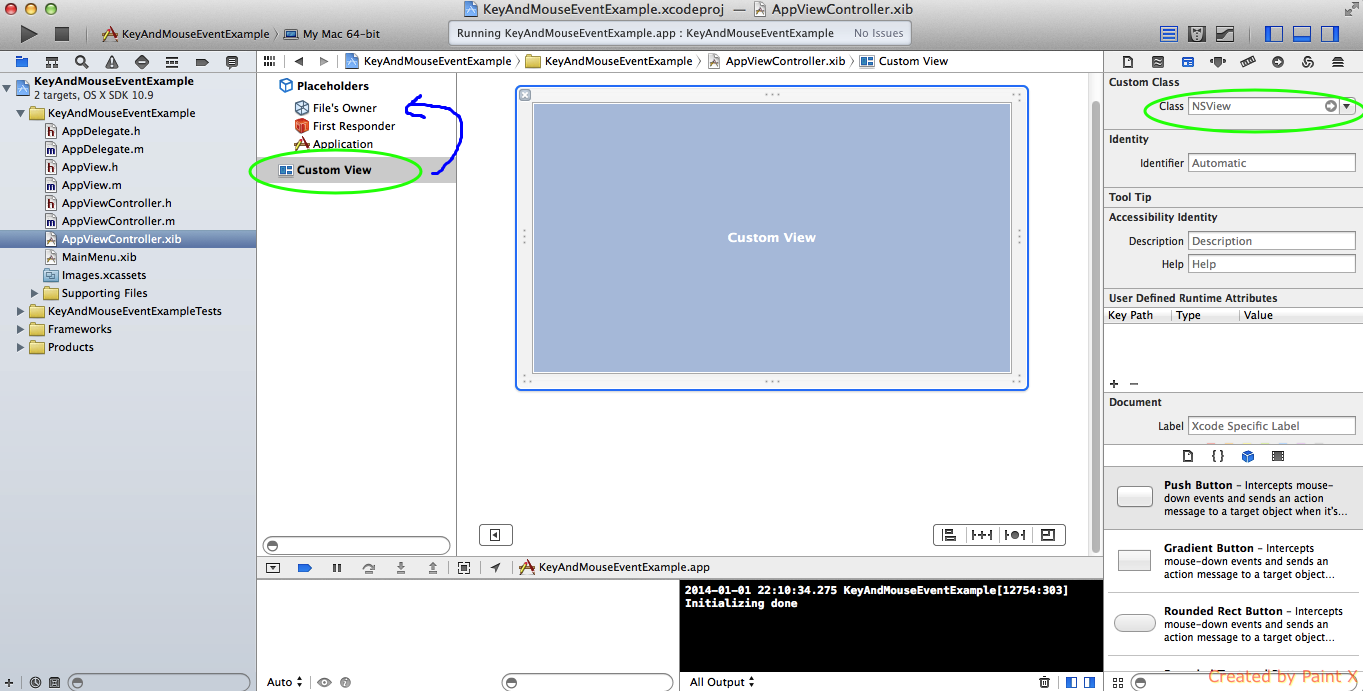This screenshot has width=1363, height=691.
Task: Open the Symbol navigator
Action: tap(51, 62)
